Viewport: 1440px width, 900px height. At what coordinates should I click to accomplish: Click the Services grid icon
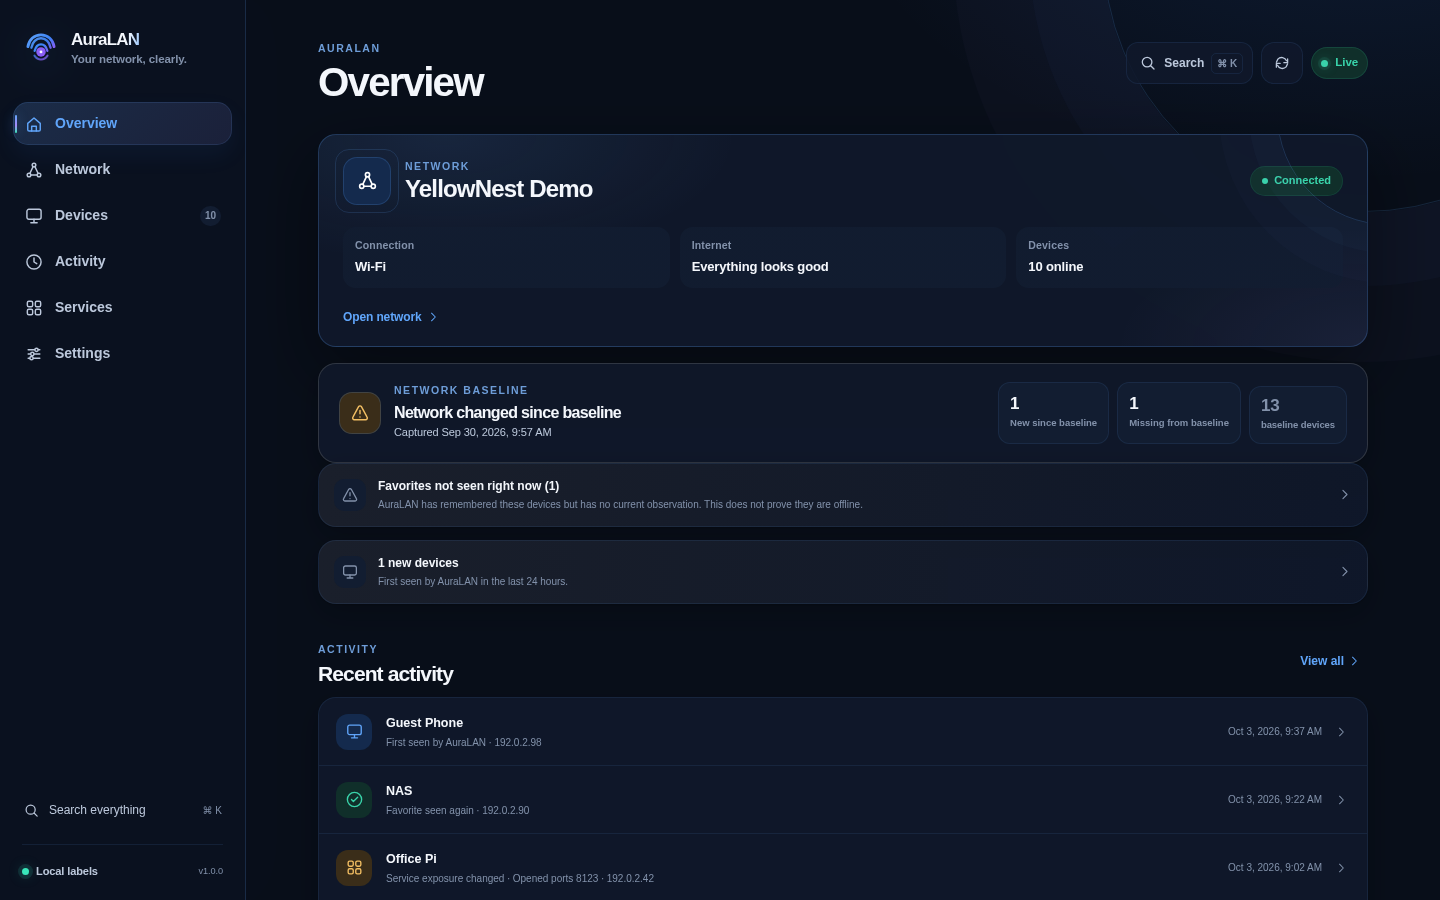(34, 308)
